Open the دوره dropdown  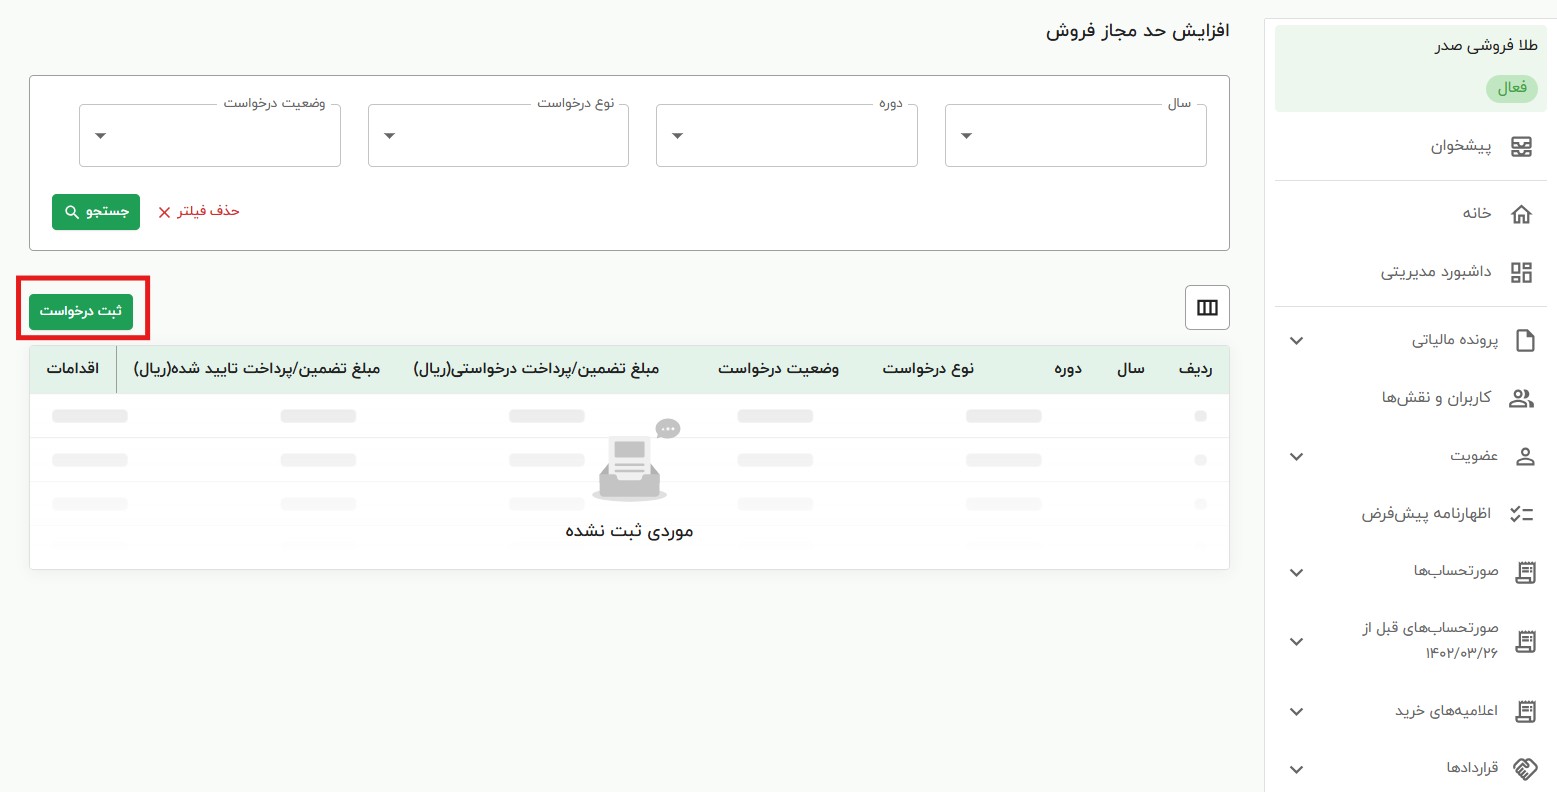787,135
